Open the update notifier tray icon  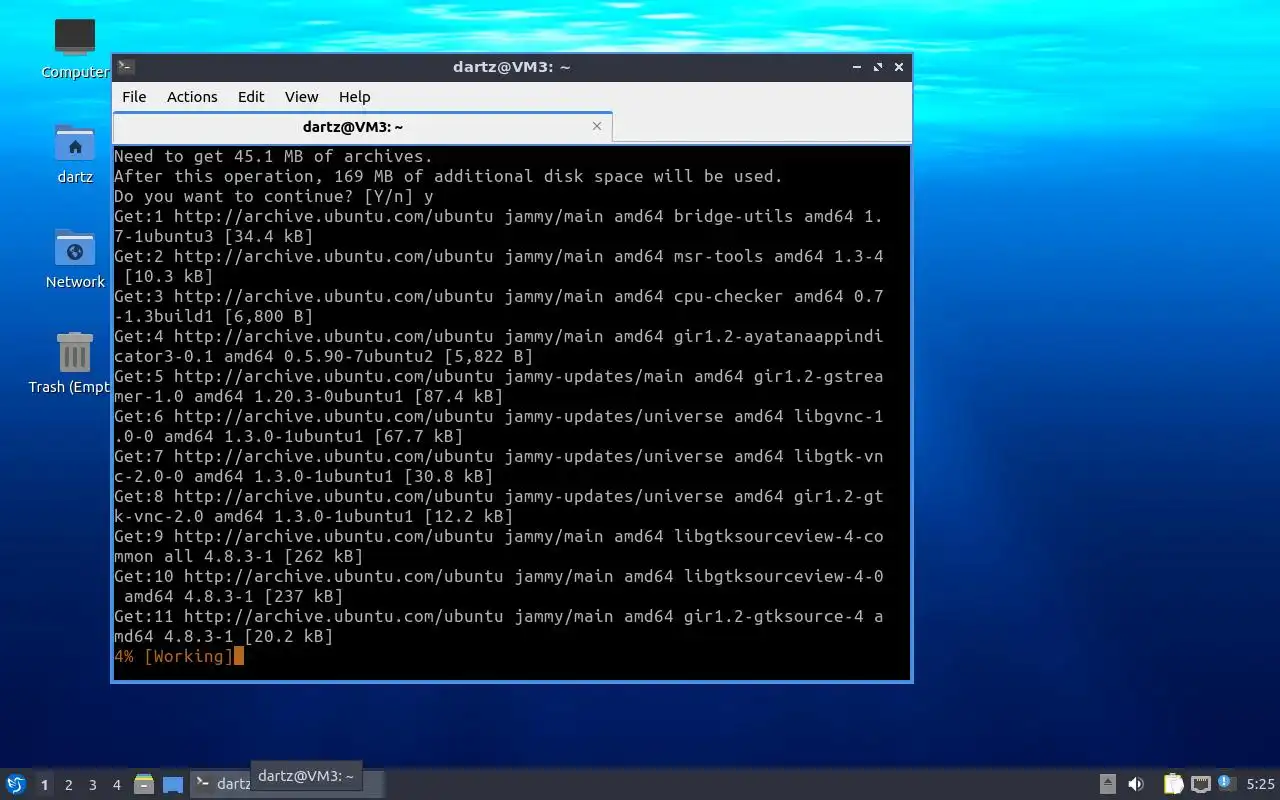1227,783
